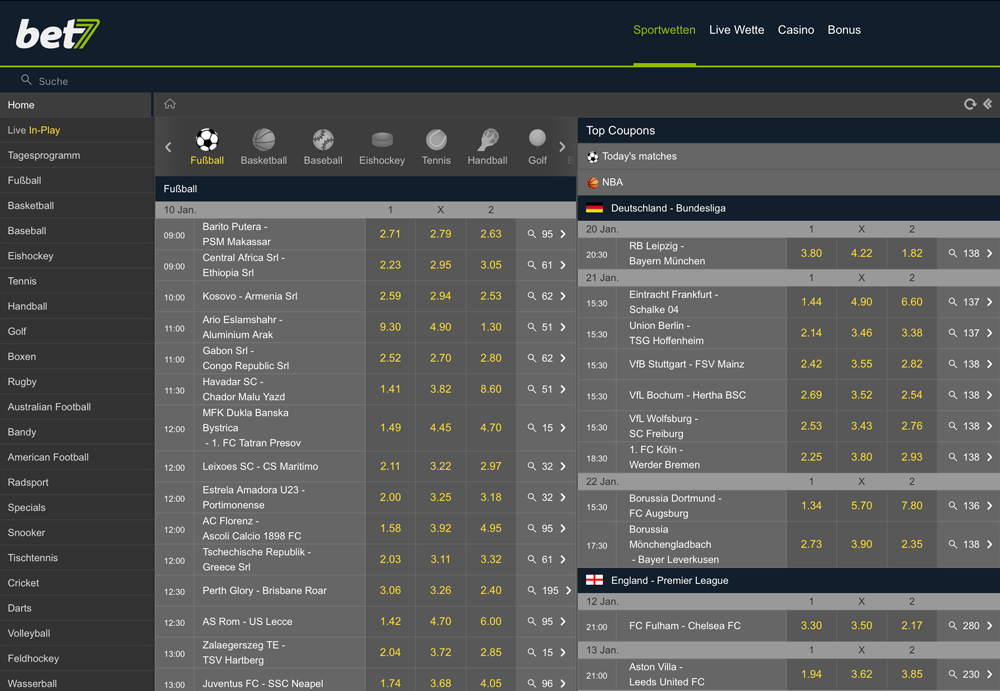
Task: Expand VfB Stuttgart - FSV Mainz arrow
Action: click(989, 364)
